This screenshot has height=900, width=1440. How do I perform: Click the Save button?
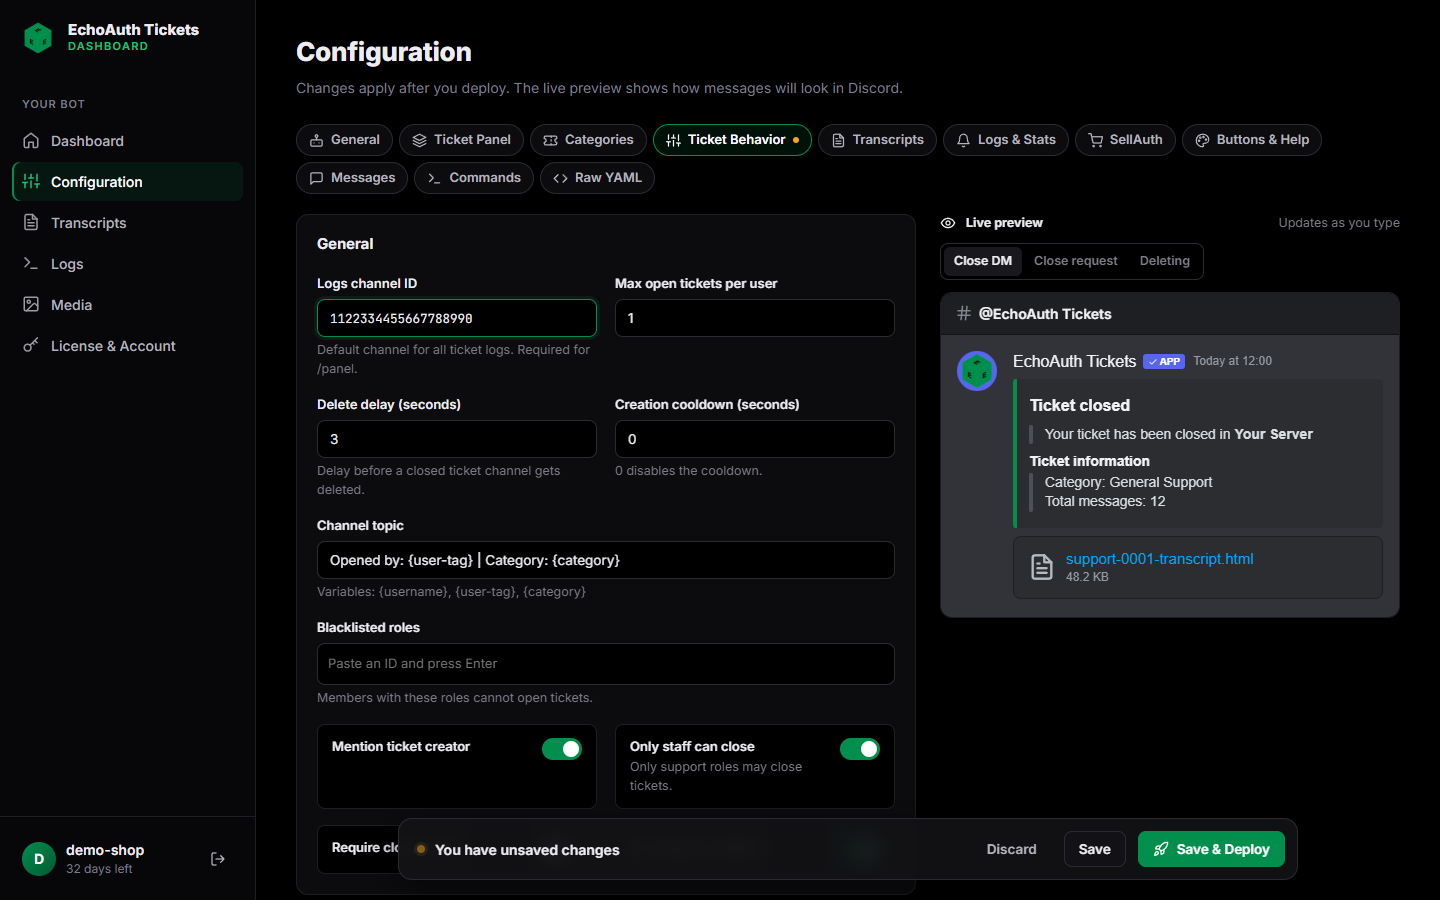(1095, 849)
